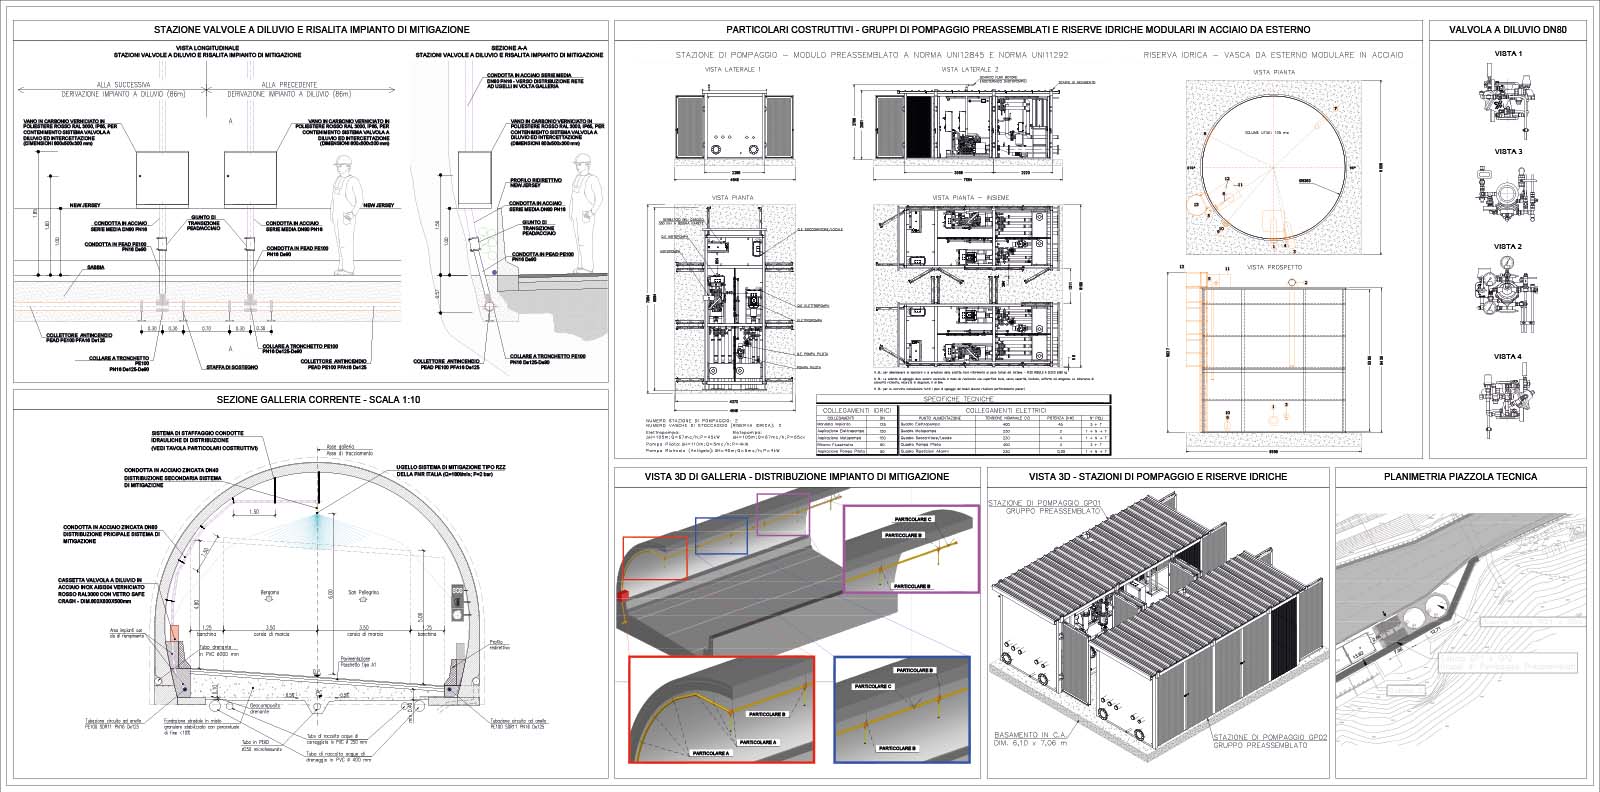1600x792 pixels.
Task: Select 'PARTICOLARE C' label in the purple detail
Action: (x=911, y=520)
